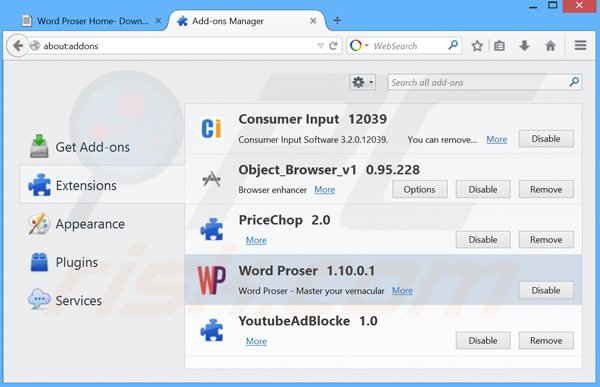Open More link for Consumer Input
The image size is (600, 387).
[497, 140]
